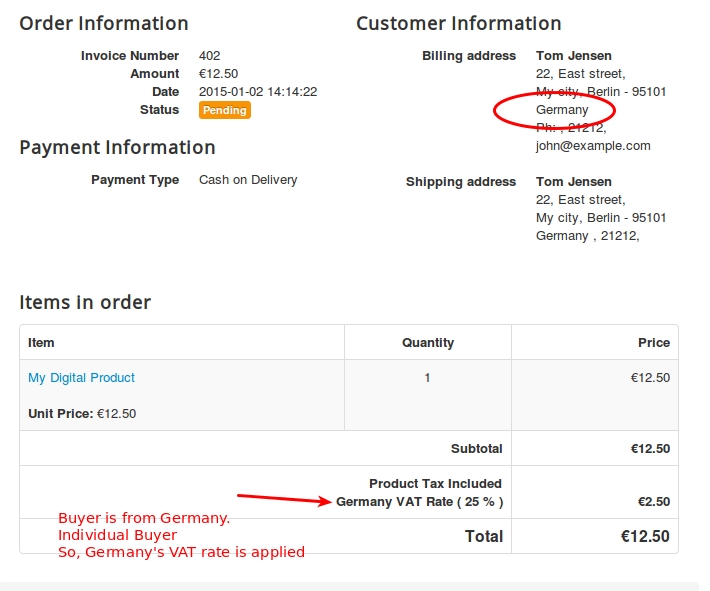Select the invoice number 402
710x591 pixels.
point(210,56)
